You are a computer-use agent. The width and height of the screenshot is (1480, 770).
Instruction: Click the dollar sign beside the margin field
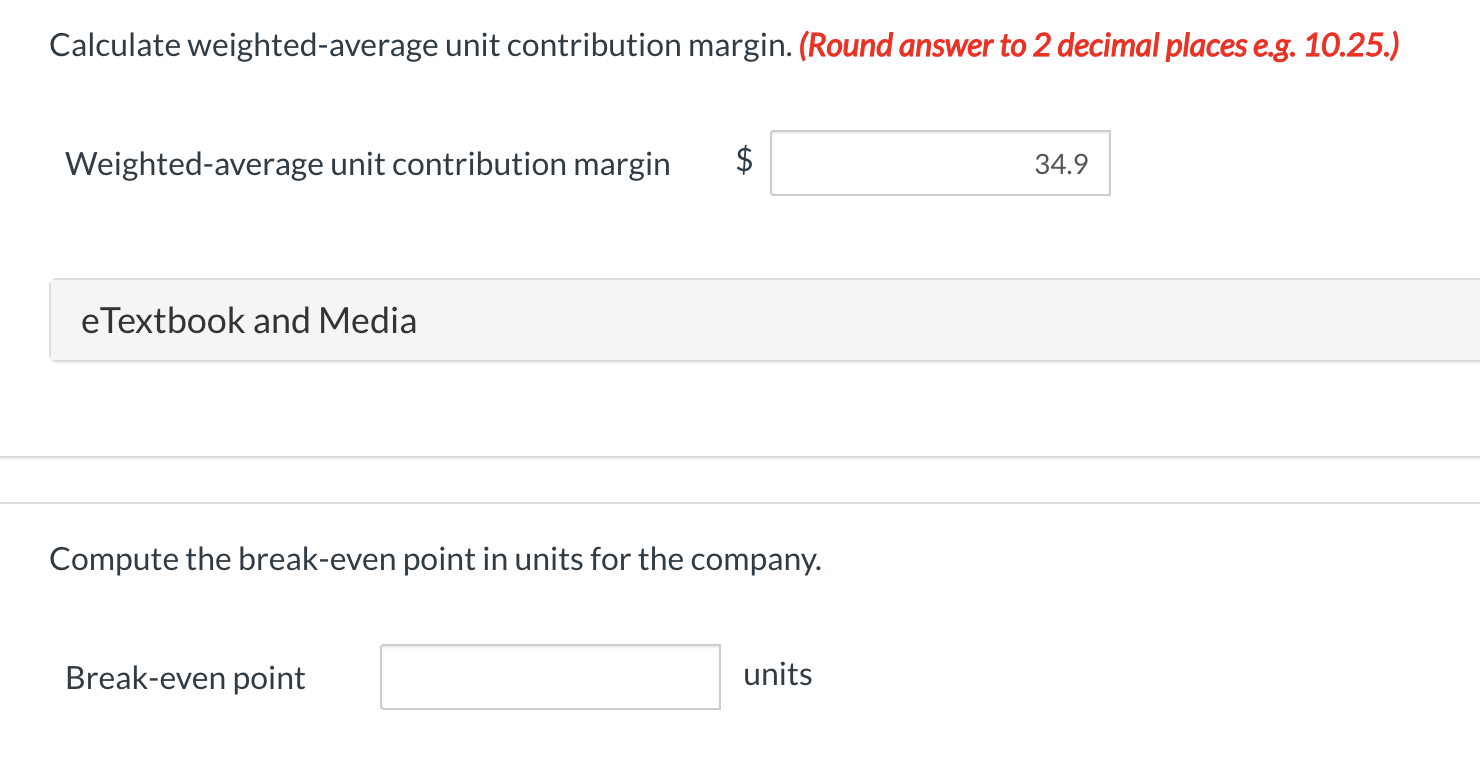click(x=744, y=160)
